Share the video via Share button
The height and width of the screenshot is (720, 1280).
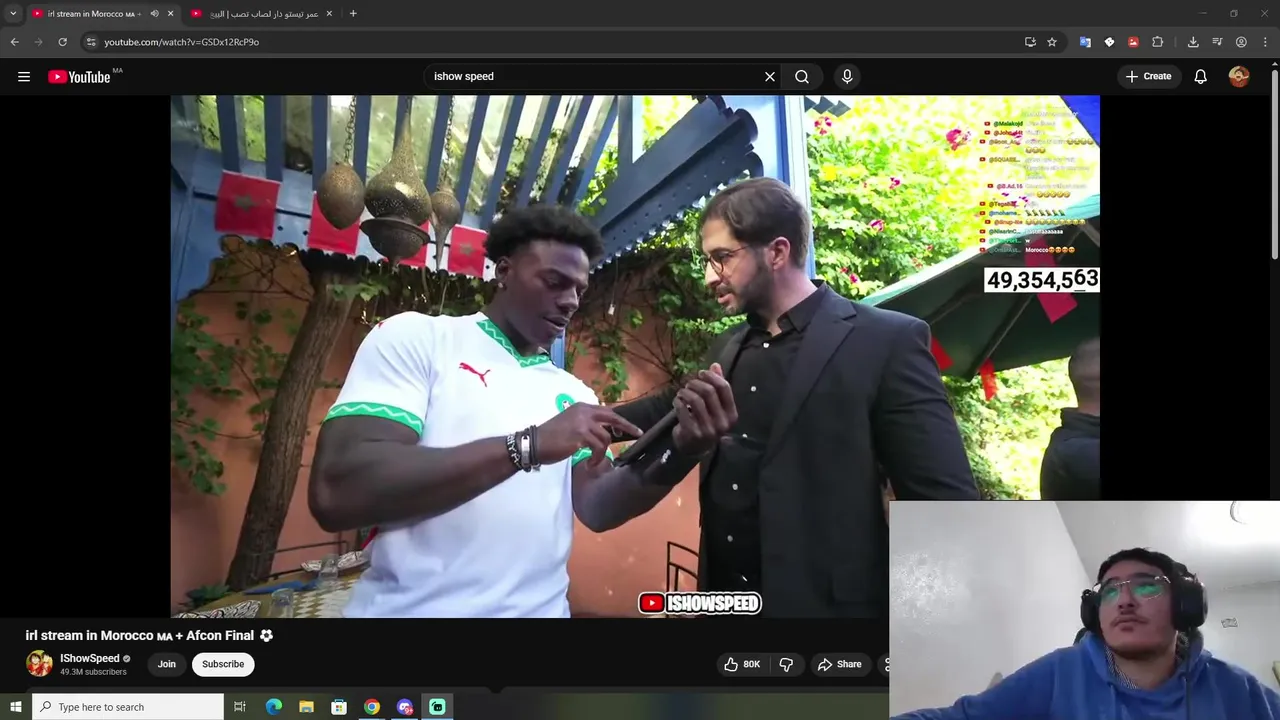coord(839,664)
